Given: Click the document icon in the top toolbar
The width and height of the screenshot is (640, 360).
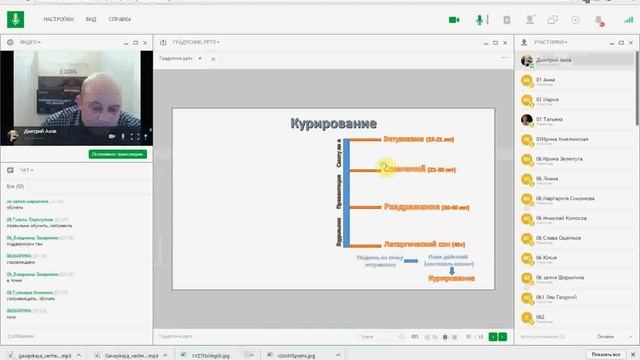Looking at the screenshot, I should (507, 20).
